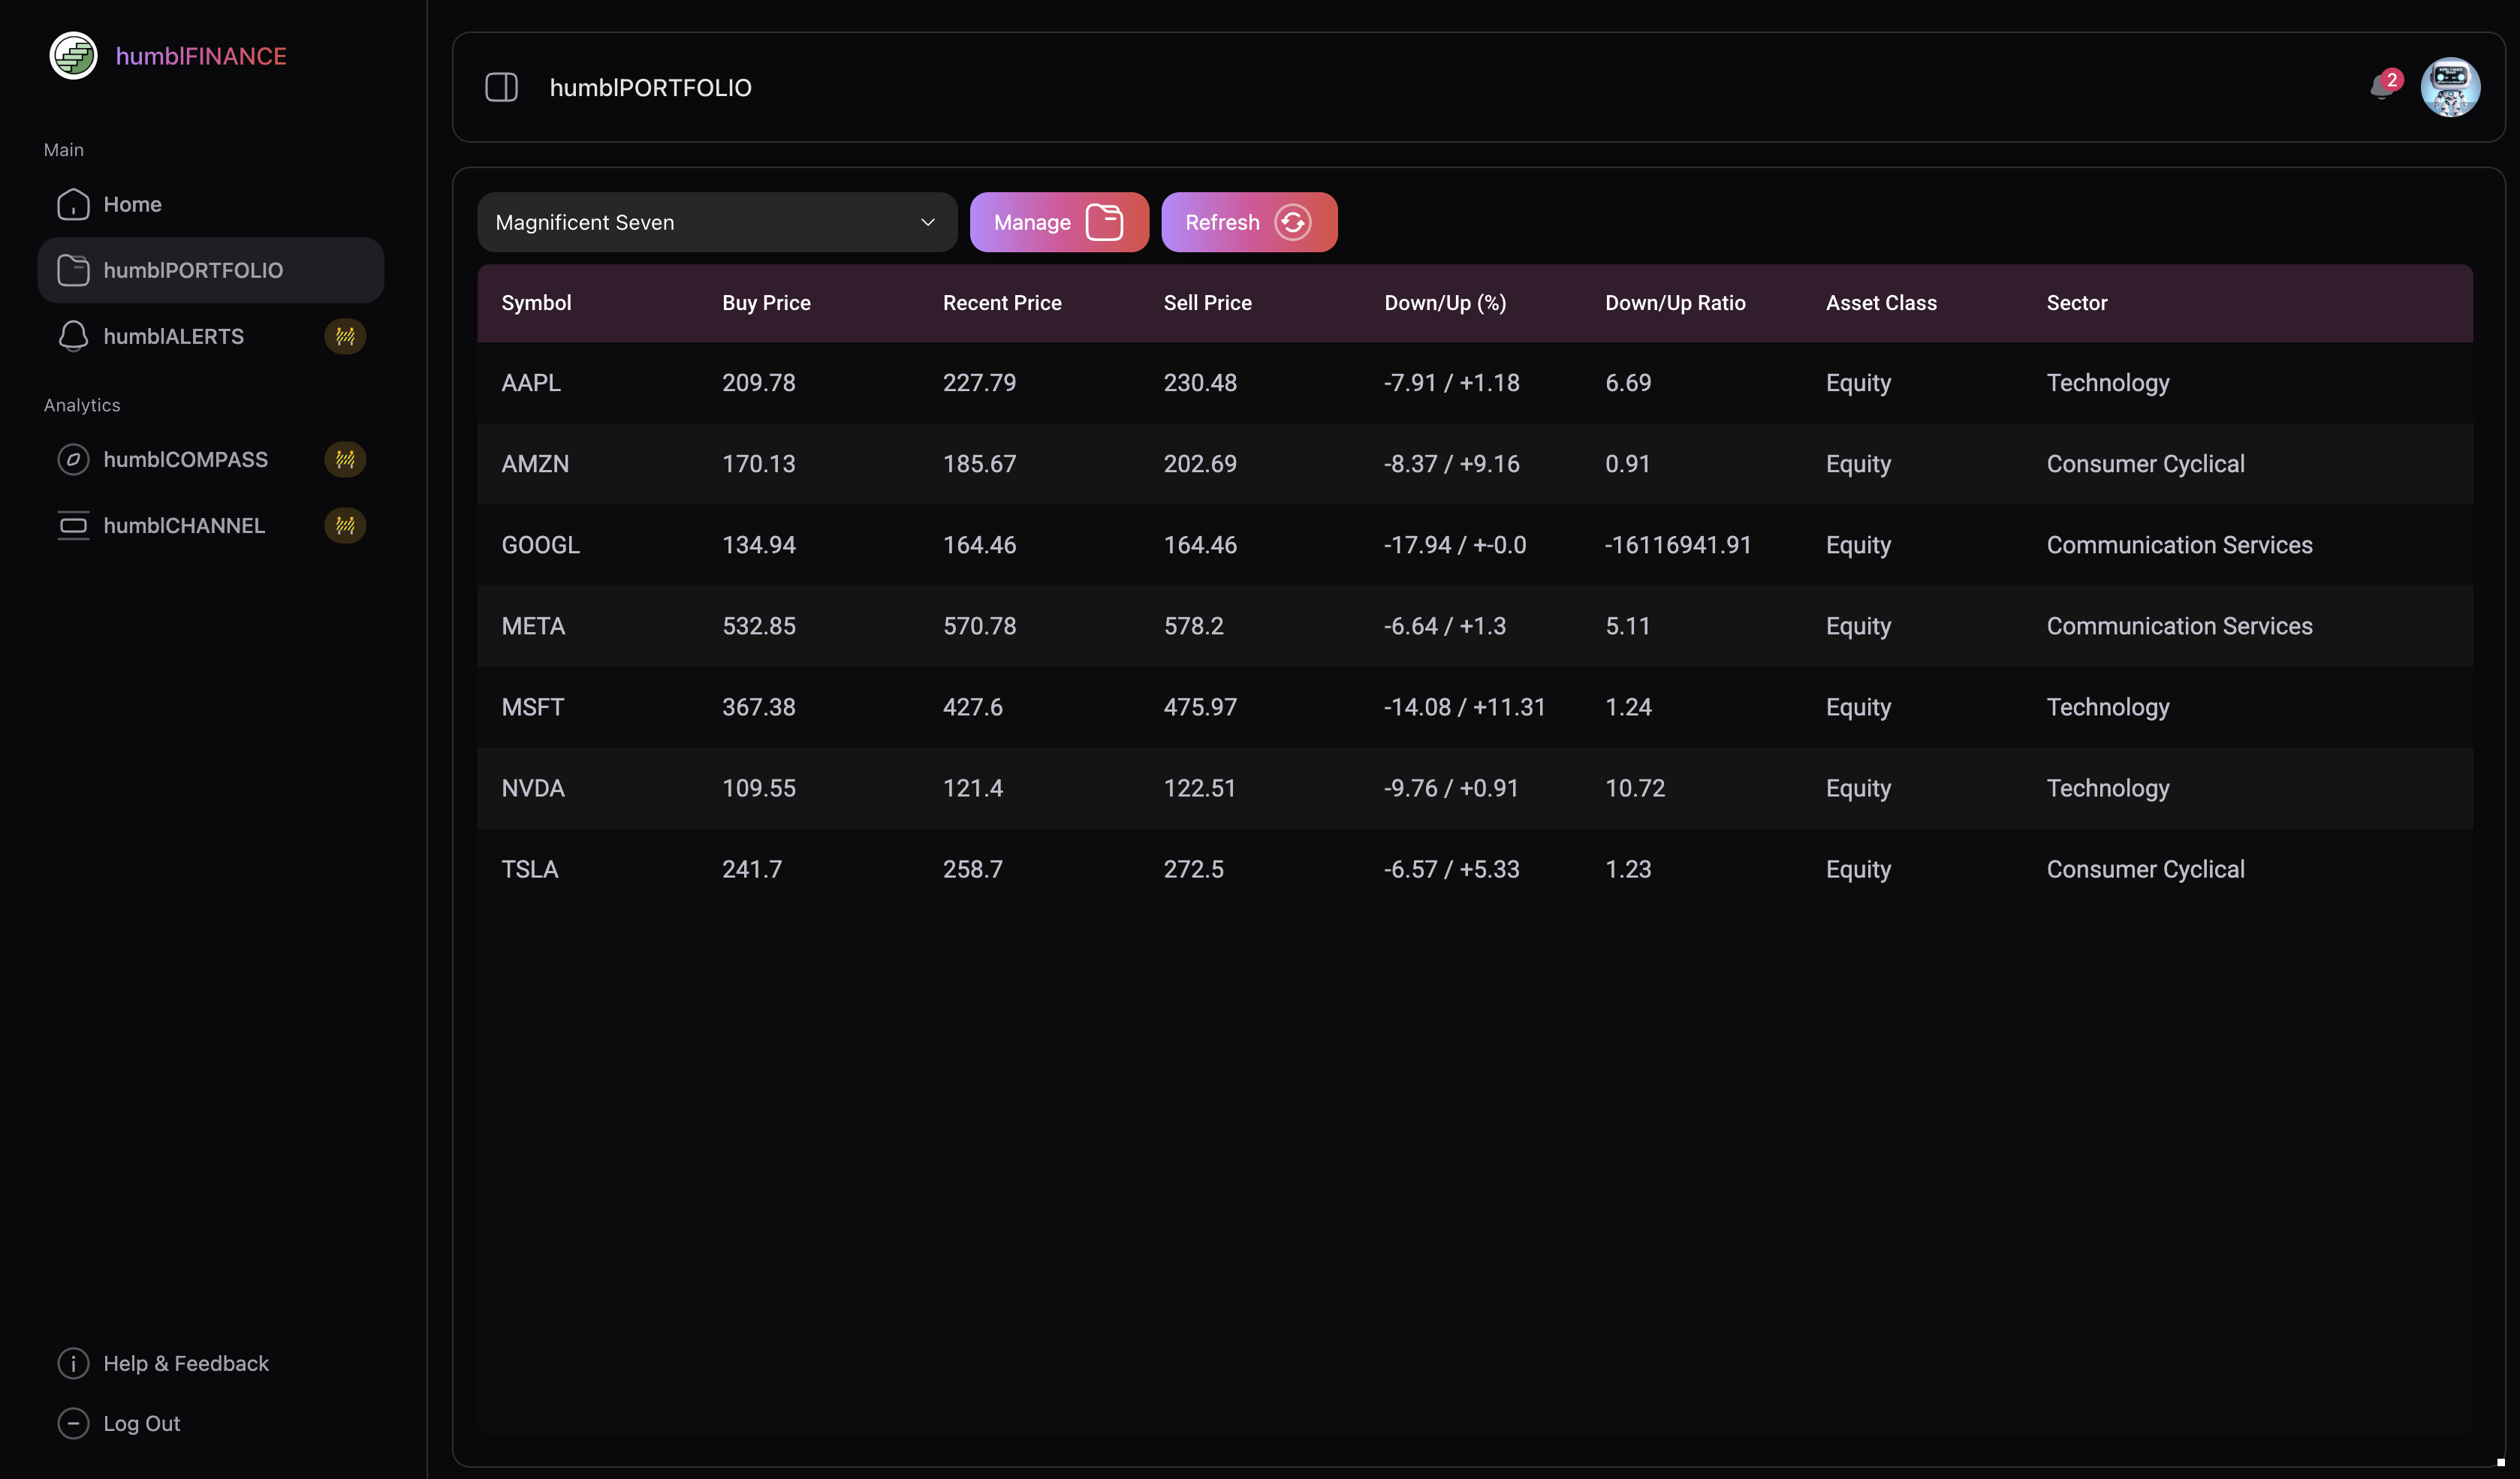Select humblPORTFOLIO sidebar item
Viewport: 2520px width, 1479px height.
tap(210, 270)
